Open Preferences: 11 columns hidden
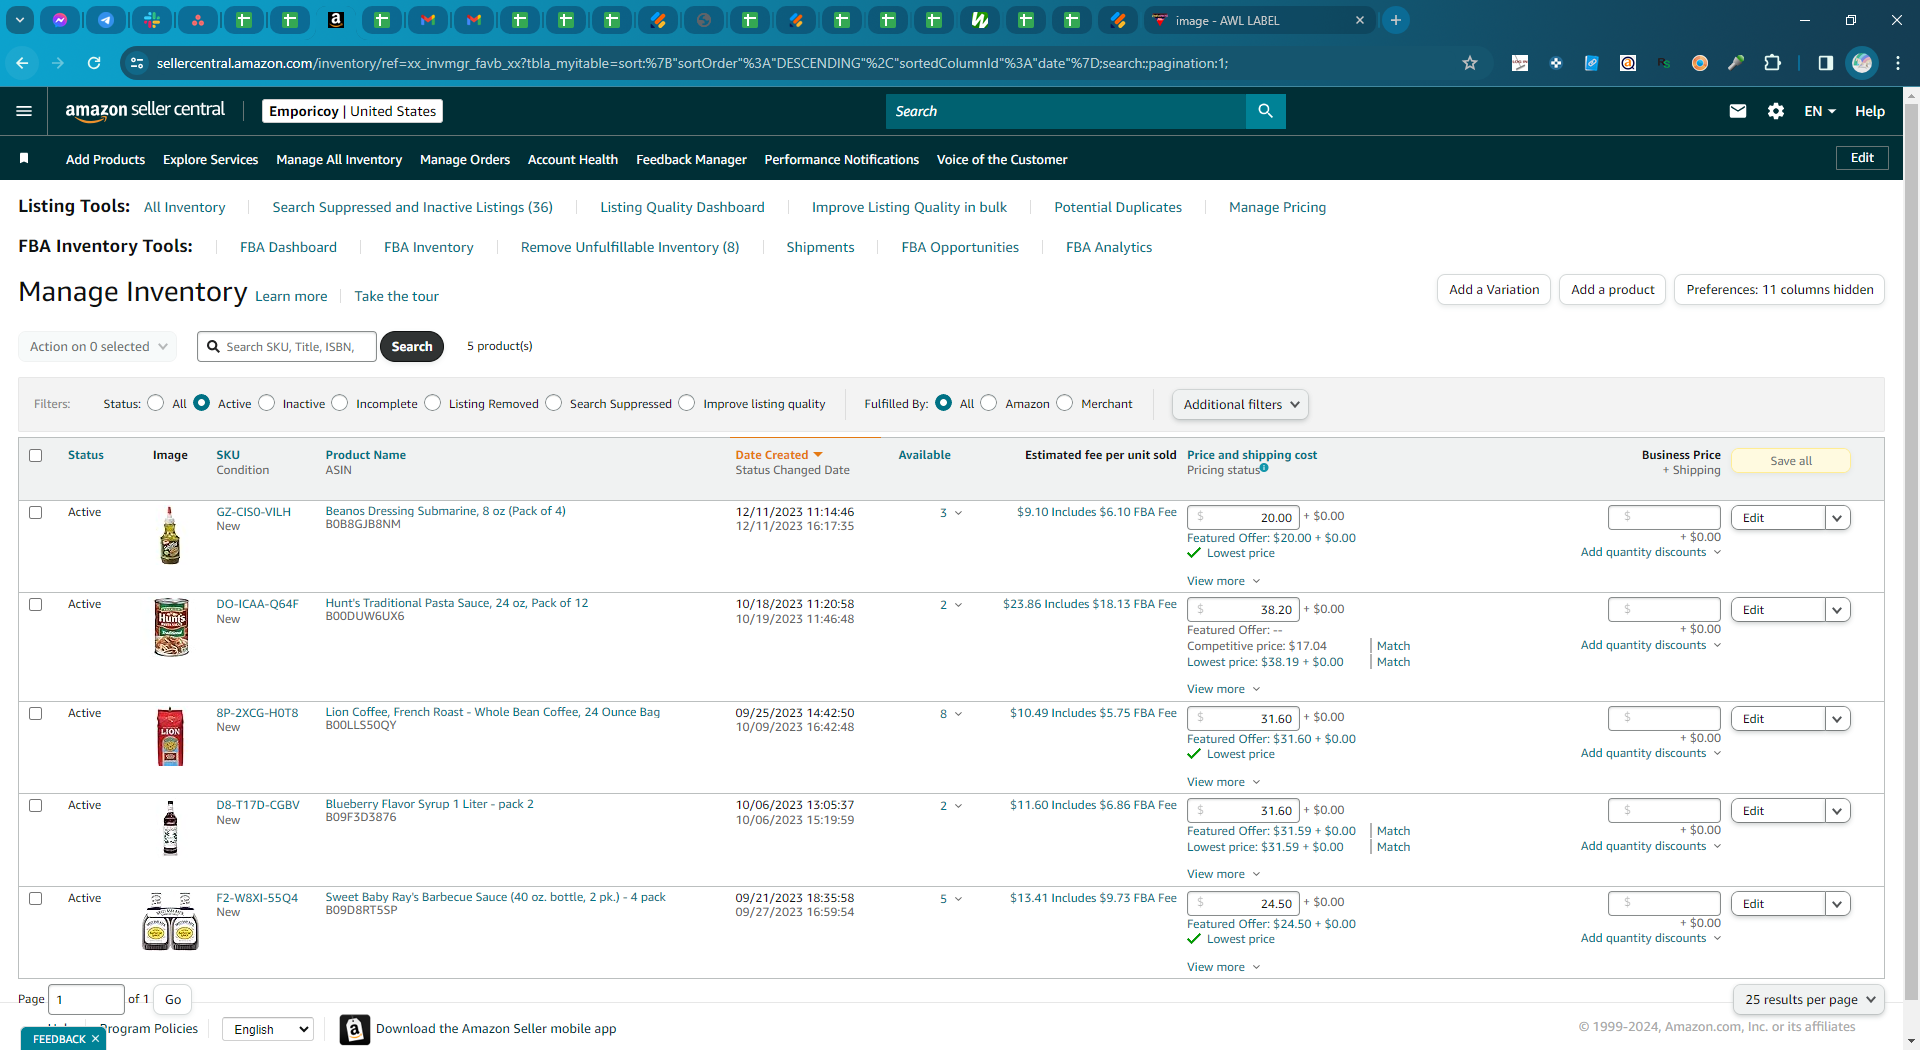Image resolution: width=1920 pixels, height=1050 pixels. pyautogui.click(x=1779, y=290)
